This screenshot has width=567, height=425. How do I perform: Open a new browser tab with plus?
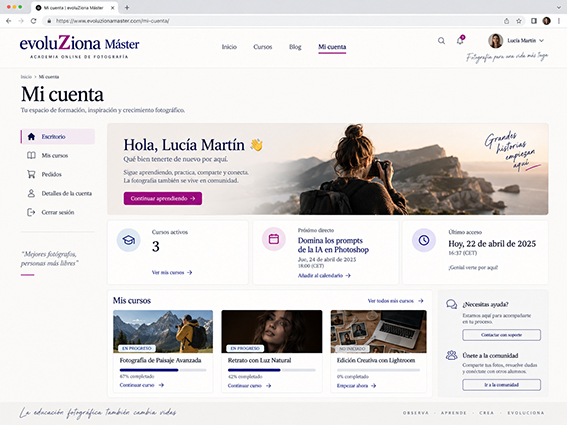(127, 7)
